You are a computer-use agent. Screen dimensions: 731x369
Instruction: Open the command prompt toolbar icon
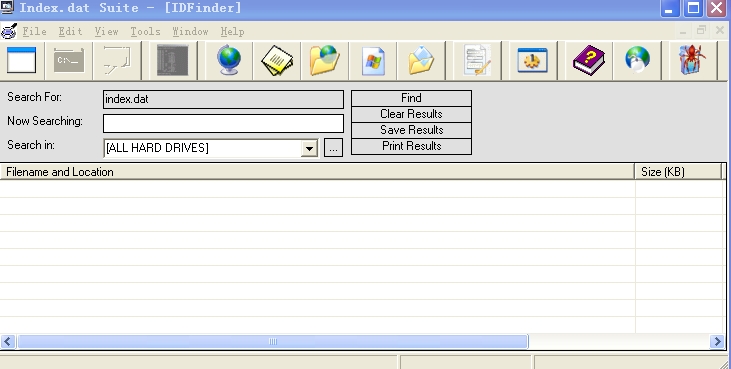[69, 61]
